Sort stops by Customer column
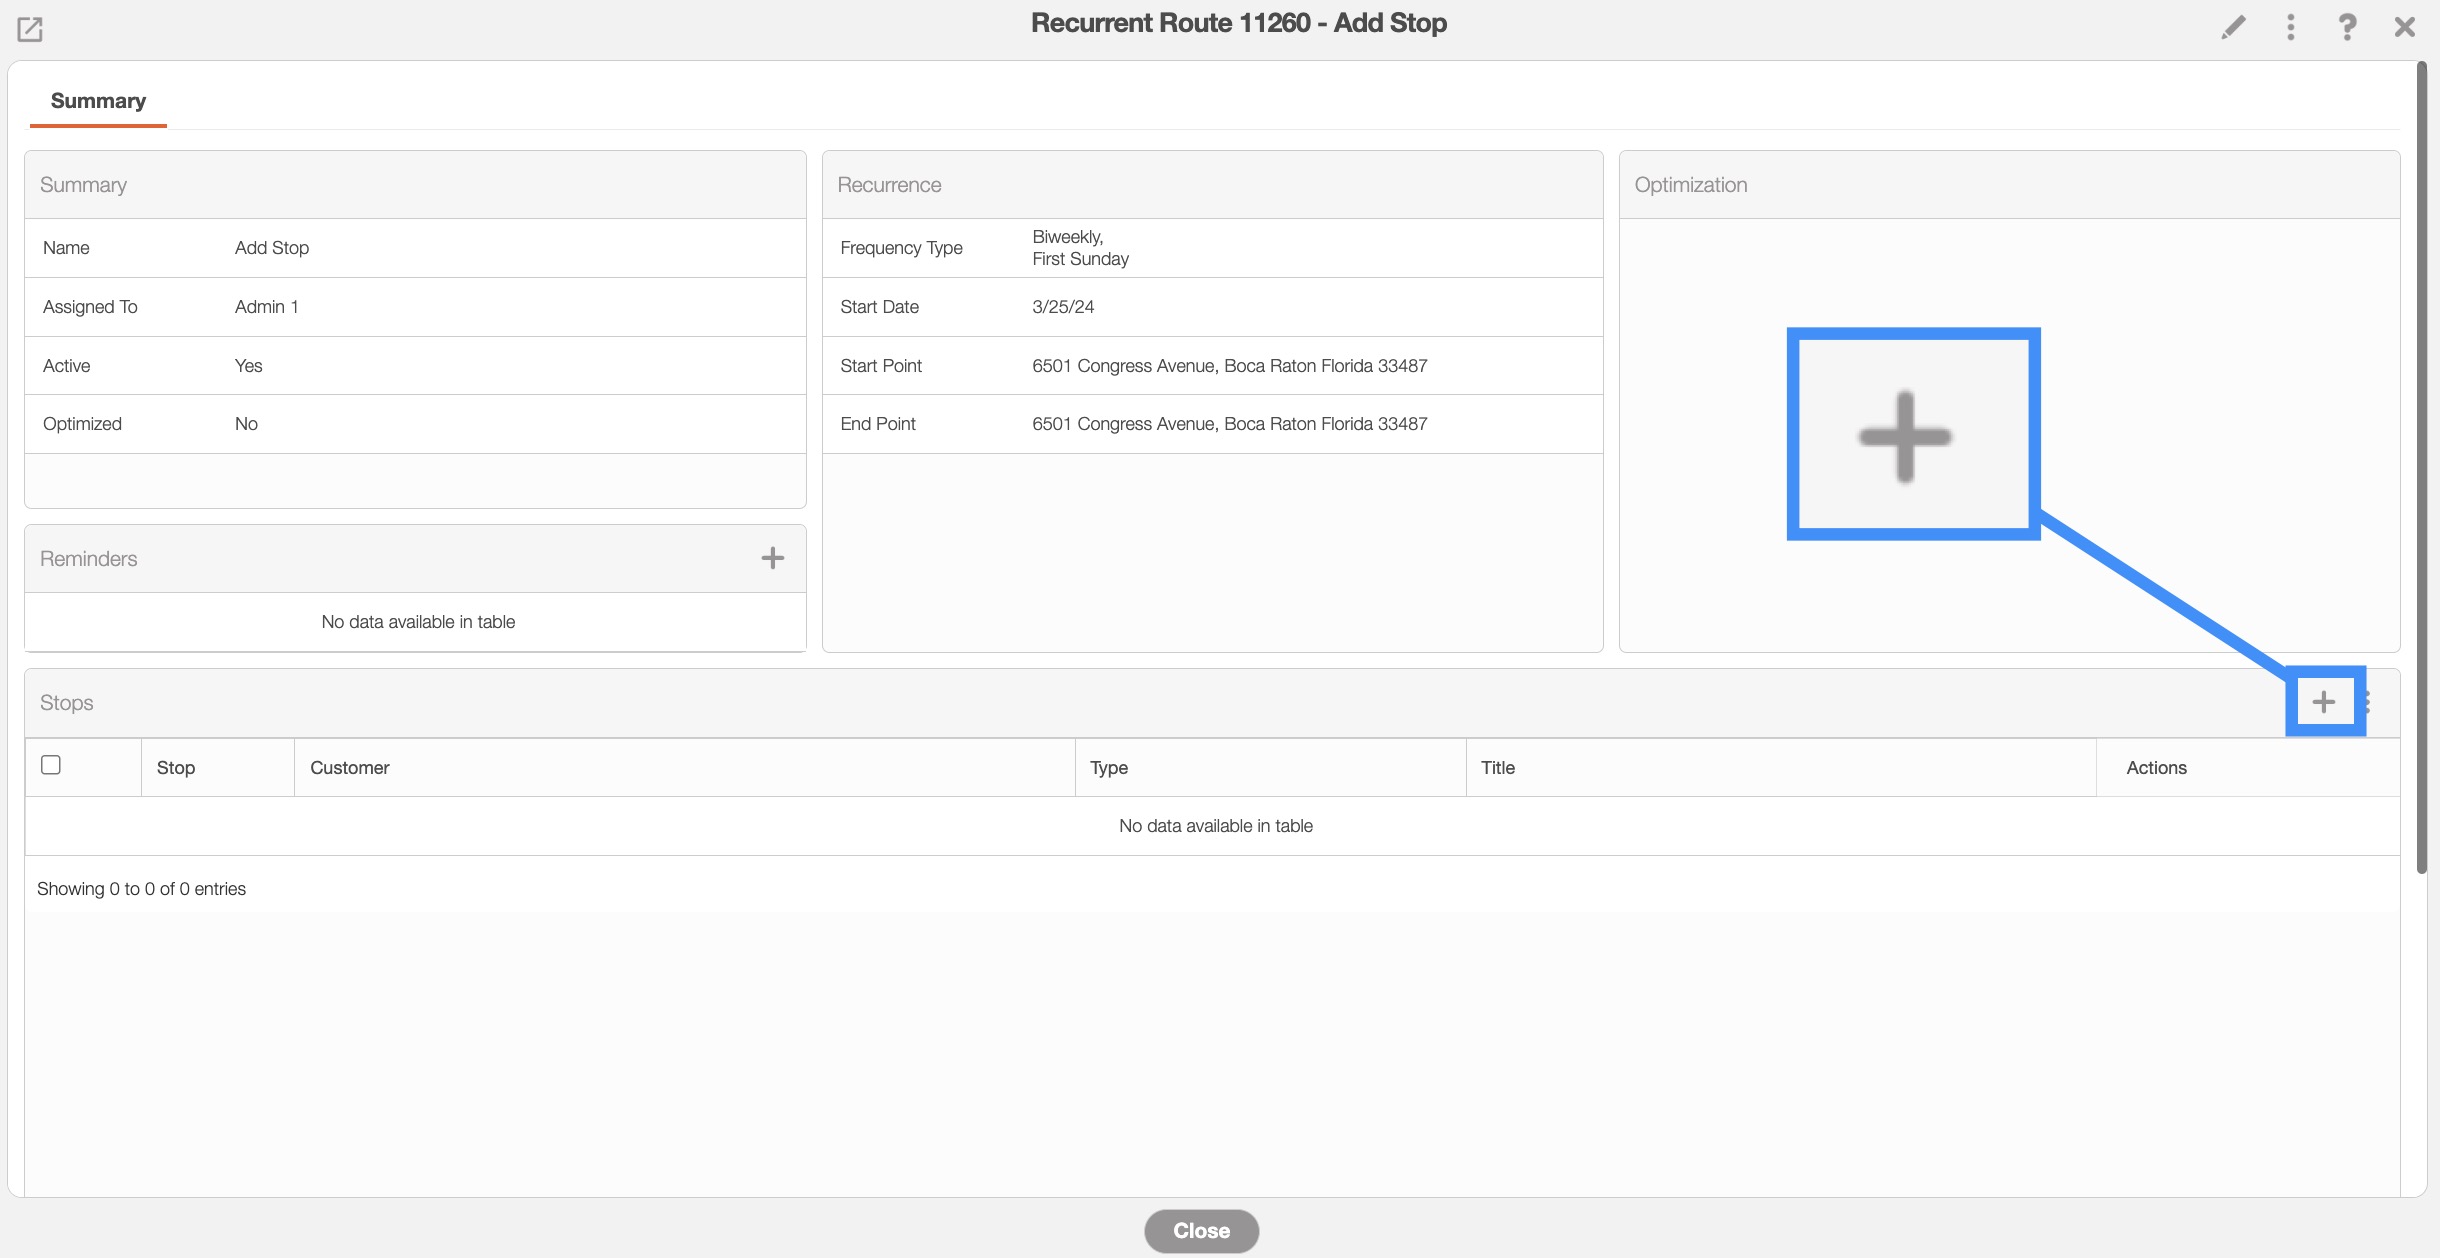2440x1258 pixels. pos(349,768)
